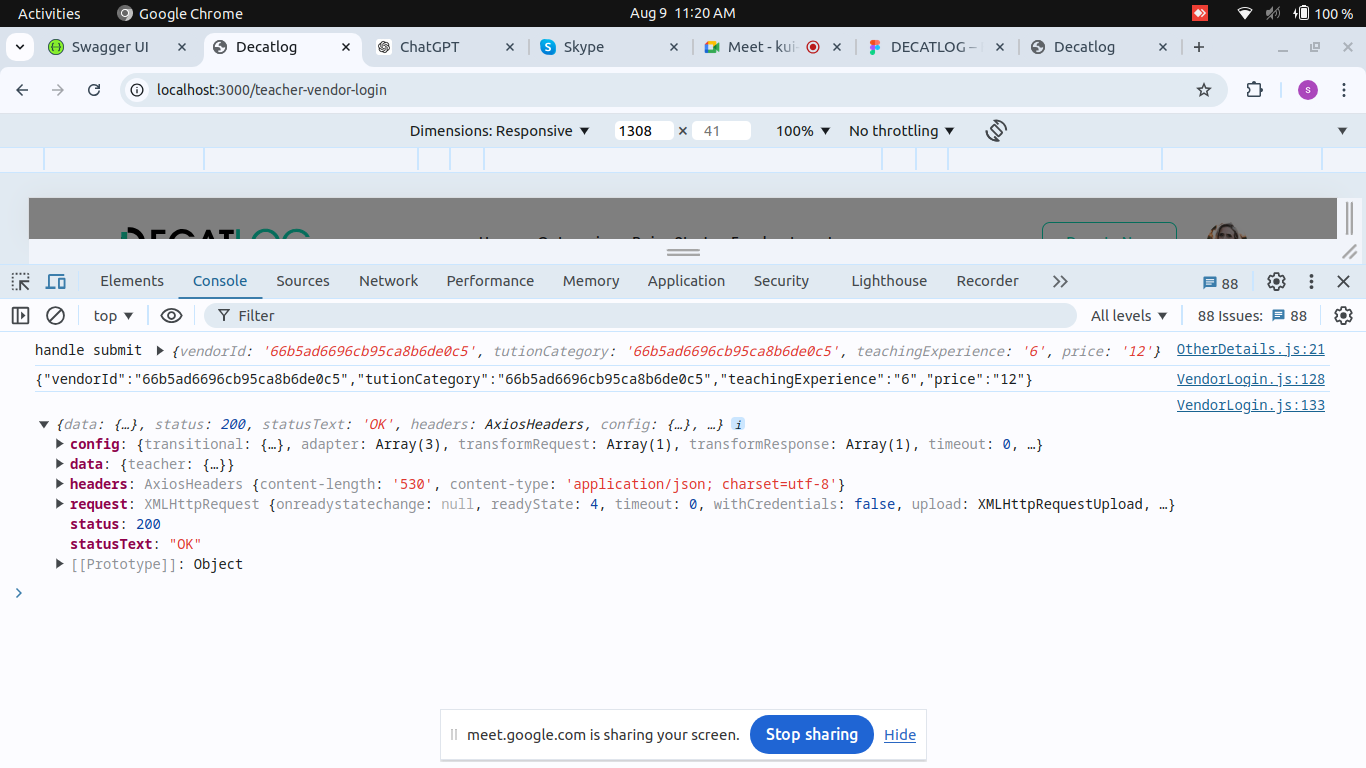Reload the page
Viewport: 1366px width, 768px height.
click(x=94, y=90)
